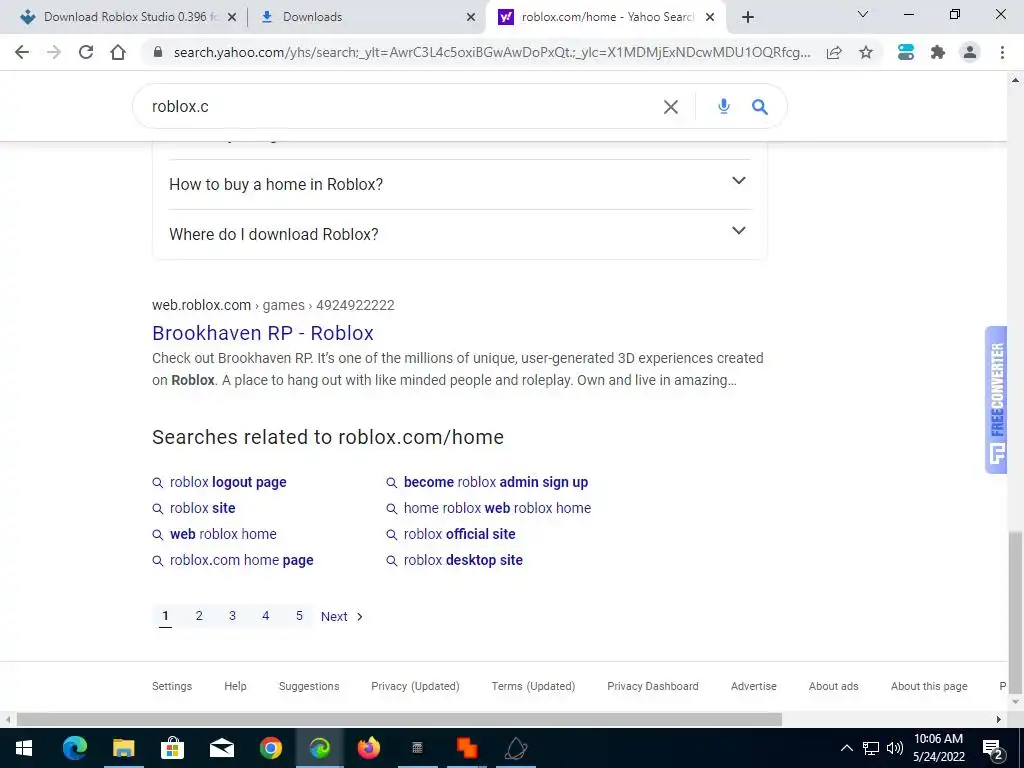This screenshot has height=768, width=1024.
Task: Open Advertise footer link
Action: point(754,686)
